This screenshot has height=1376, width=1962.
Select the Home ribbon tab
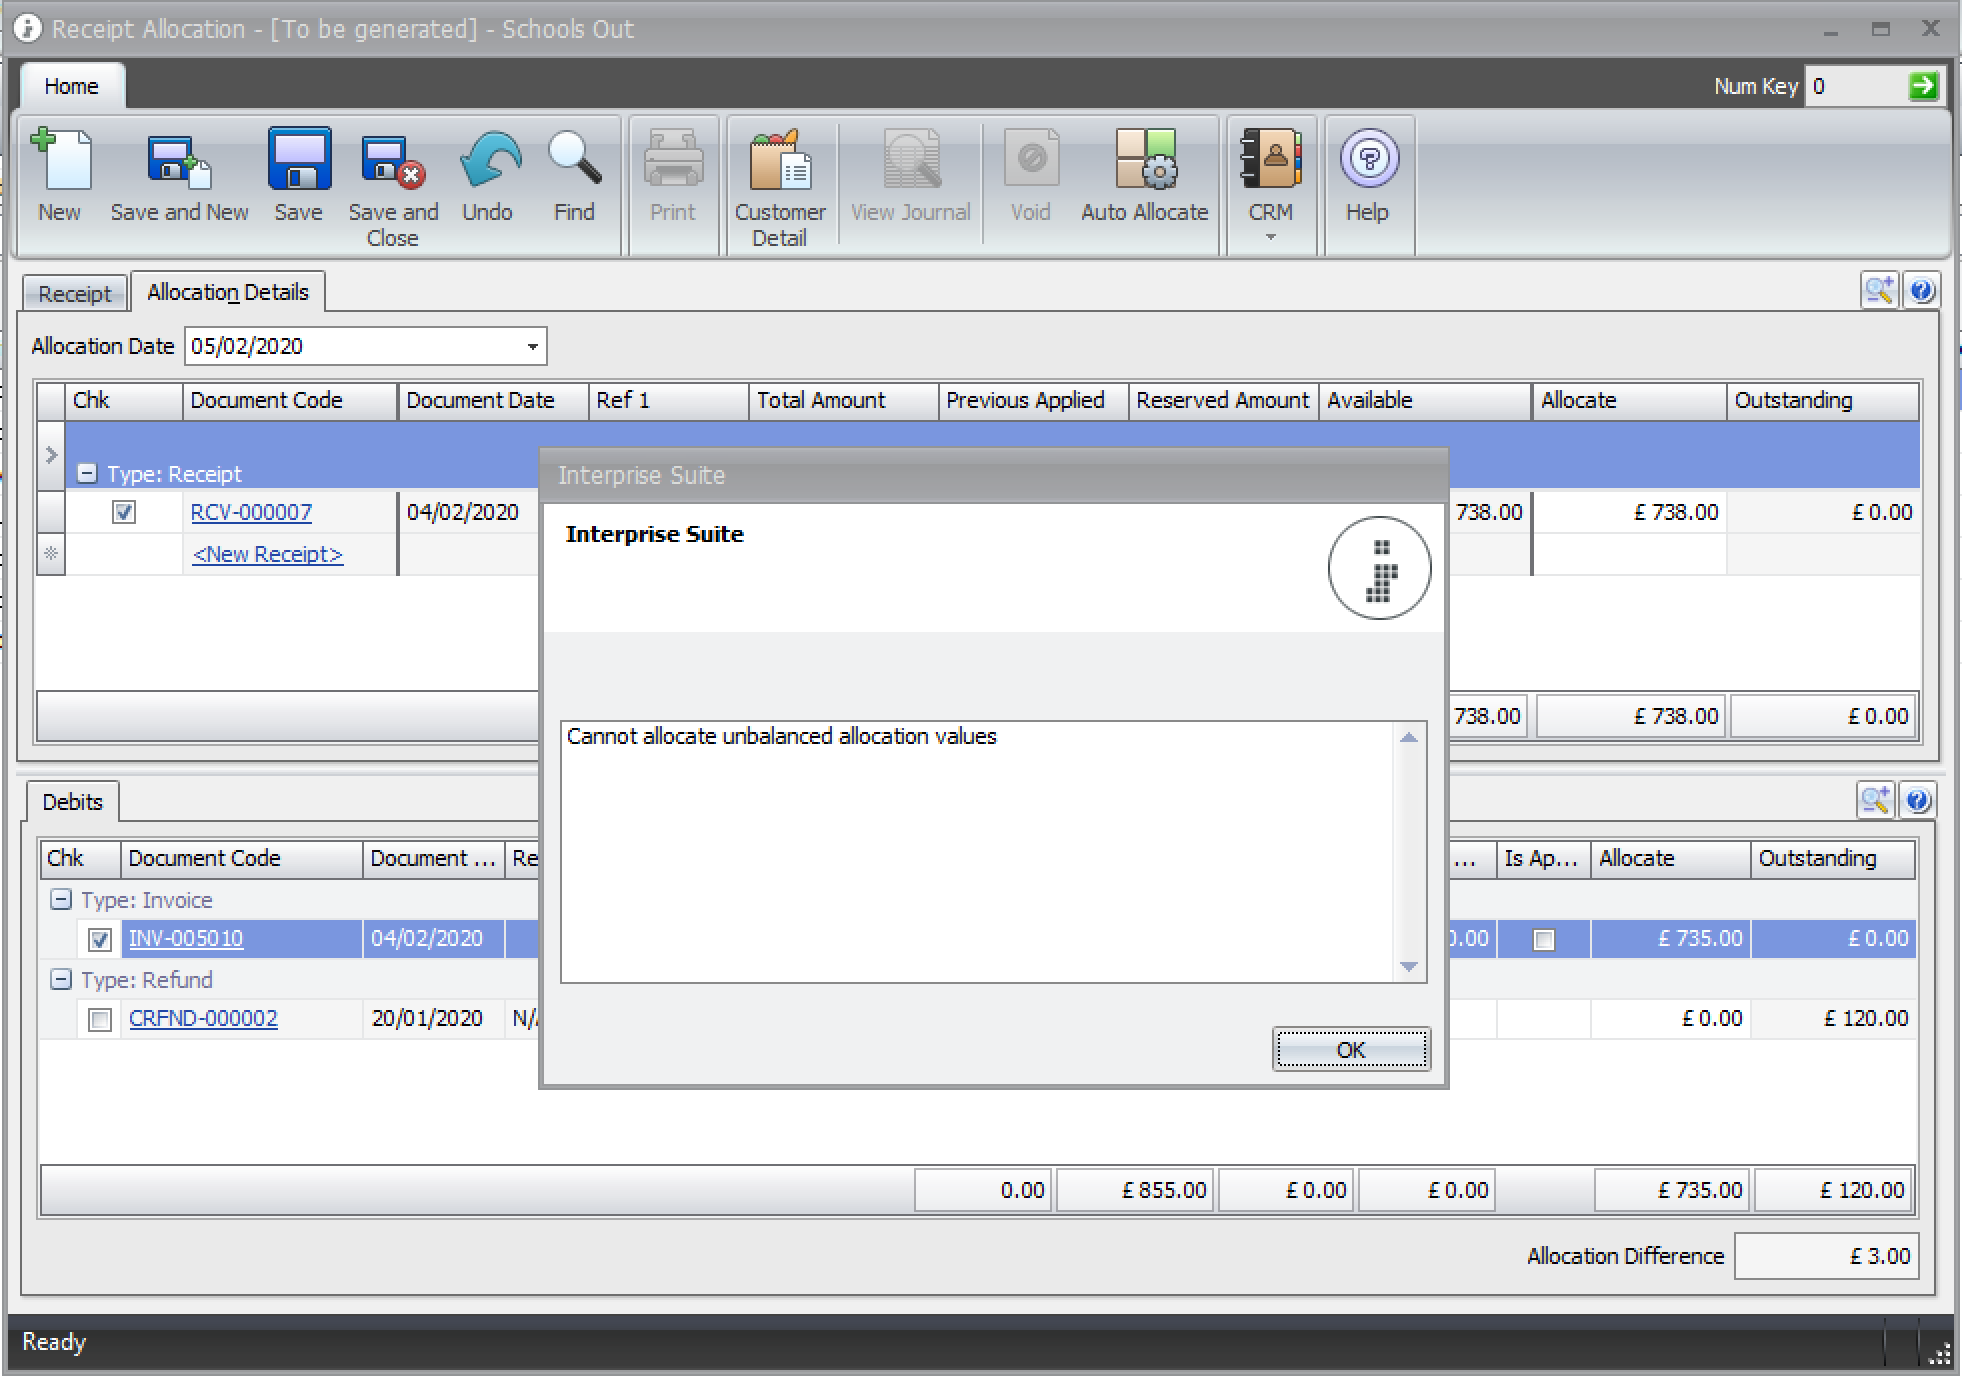click(x=71, y=87)
